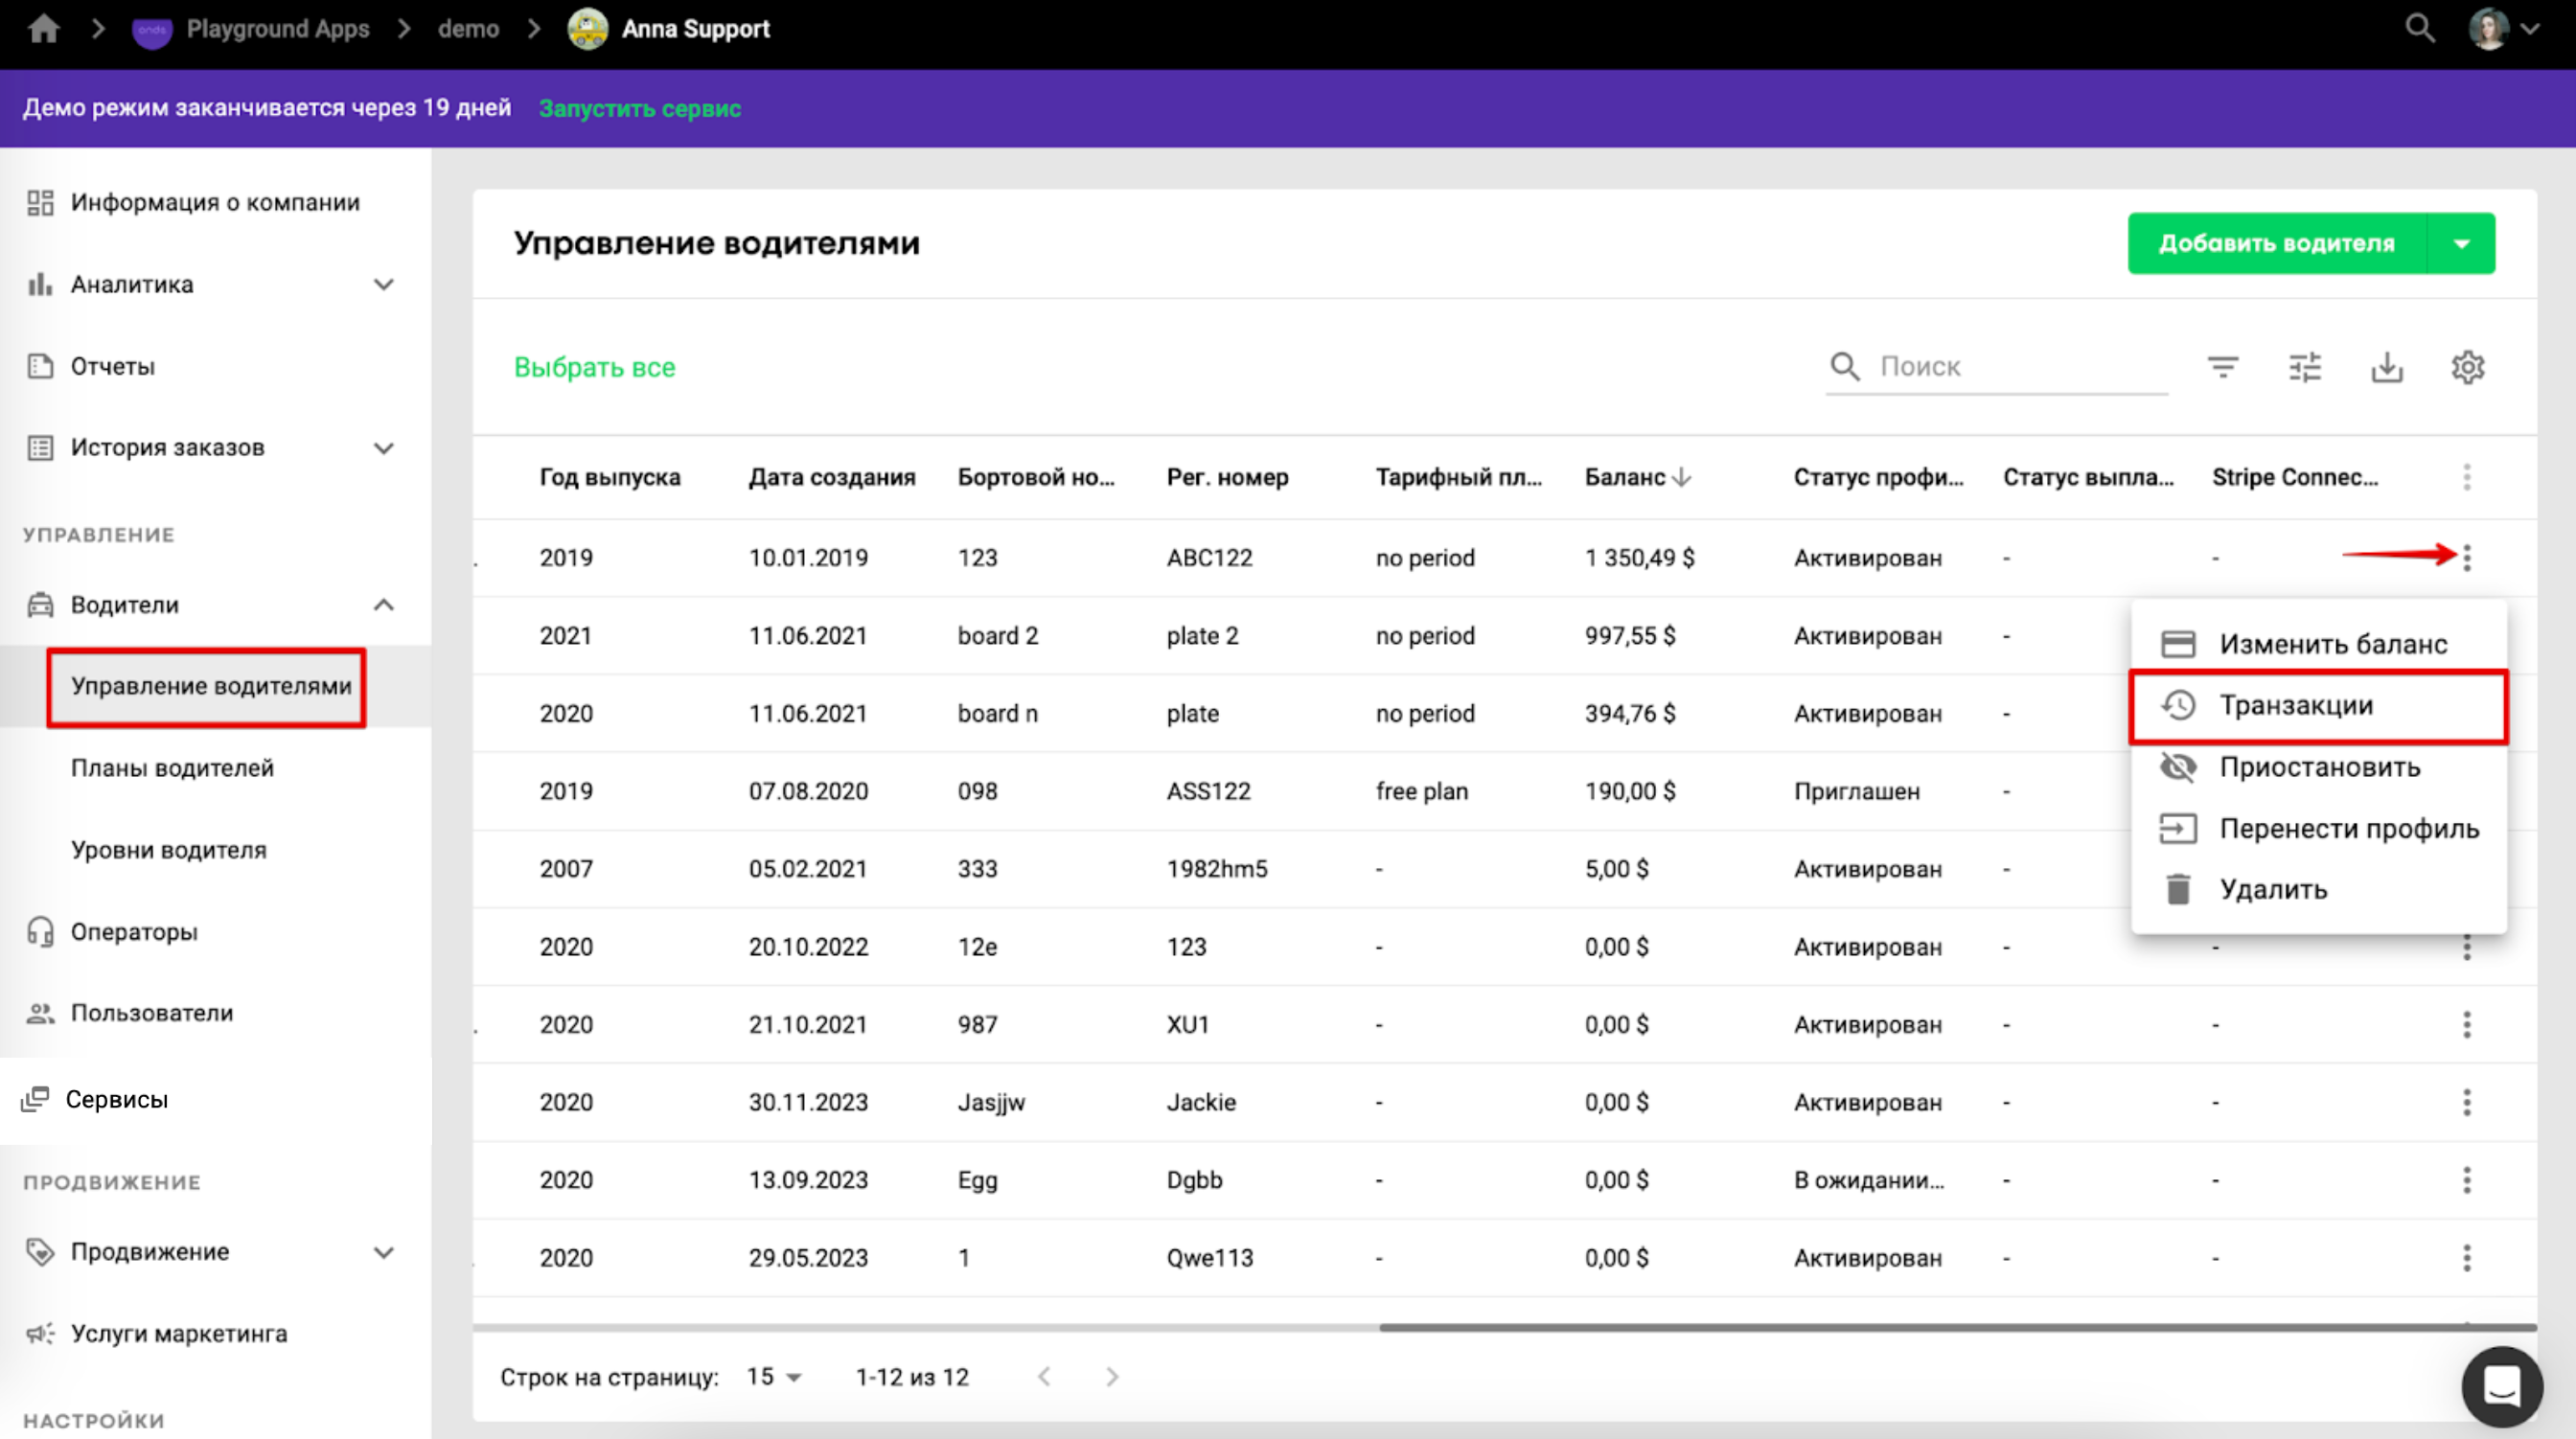Expand the Аналитика sidebar section
The image size is (2576, 1439).
[x=383, y=285]
